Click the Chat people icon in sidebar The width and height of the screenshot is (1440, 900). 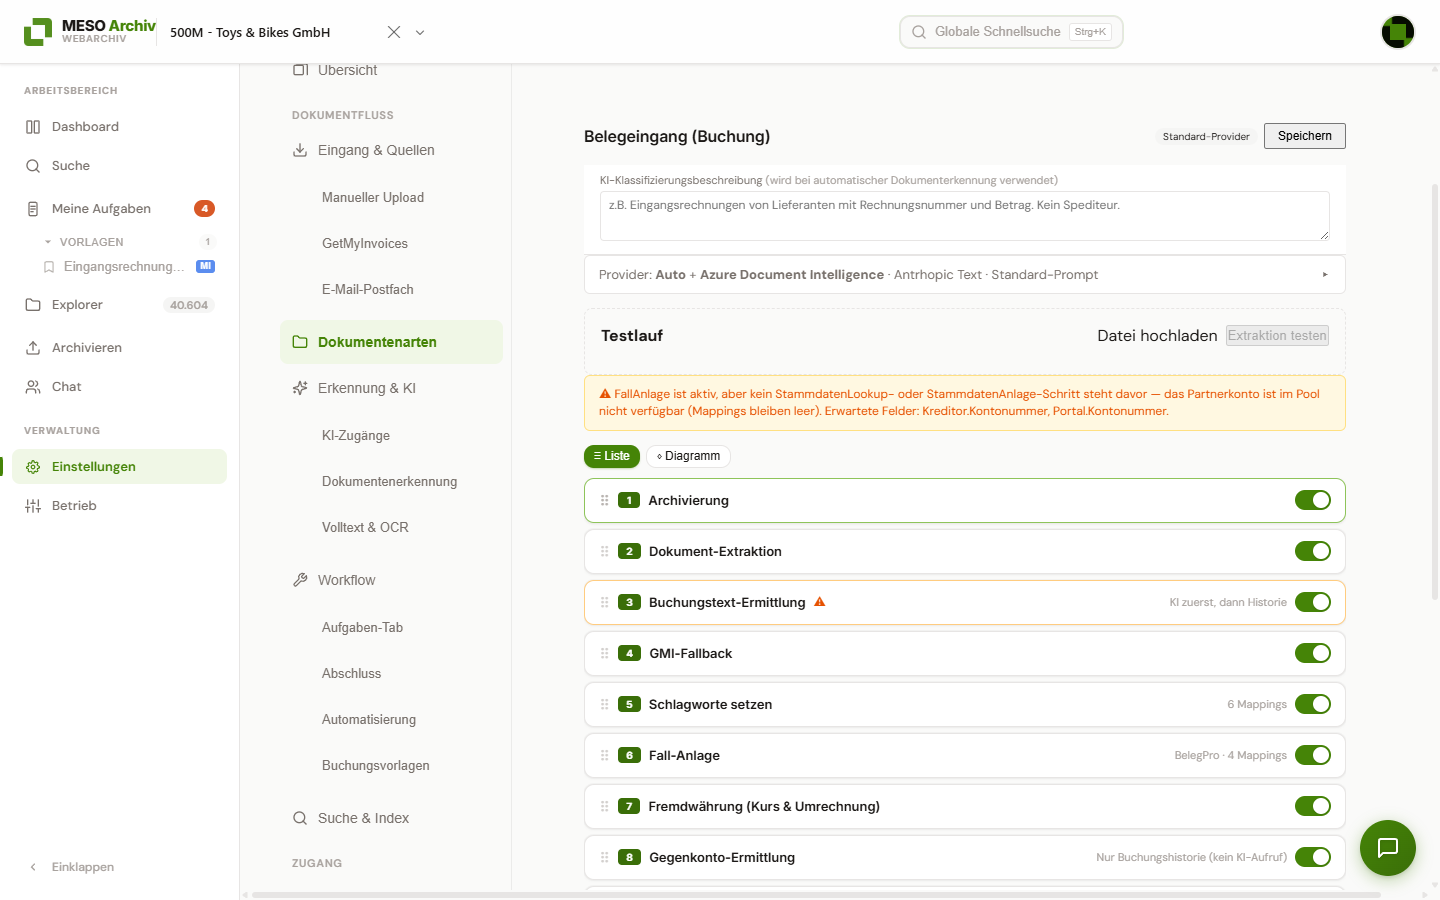(x=33, y=387)
